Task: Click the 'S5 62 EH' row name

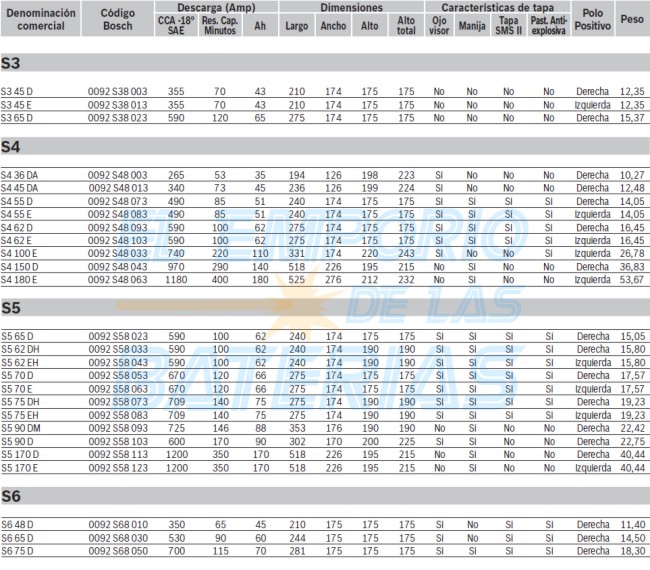Action: [x=20, y=363]
